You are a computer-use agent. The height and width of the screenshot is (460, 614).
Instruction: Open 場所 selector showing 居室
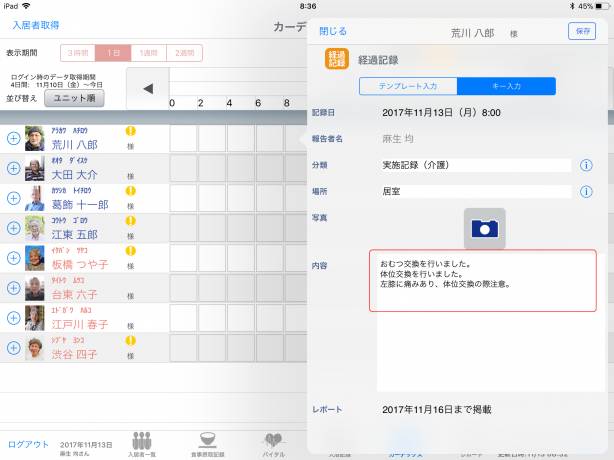point(475,191)
